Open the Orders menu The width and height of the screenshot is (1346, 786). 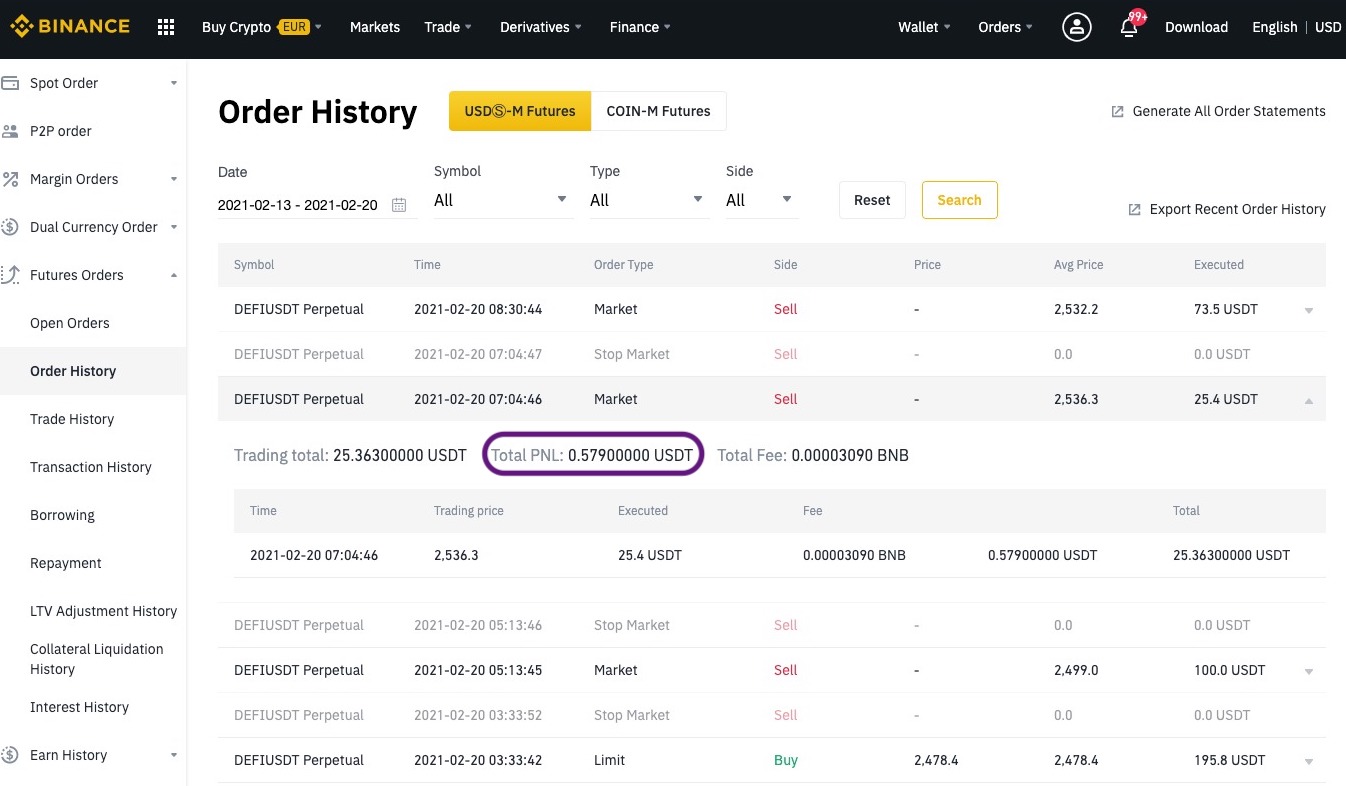1006,27
